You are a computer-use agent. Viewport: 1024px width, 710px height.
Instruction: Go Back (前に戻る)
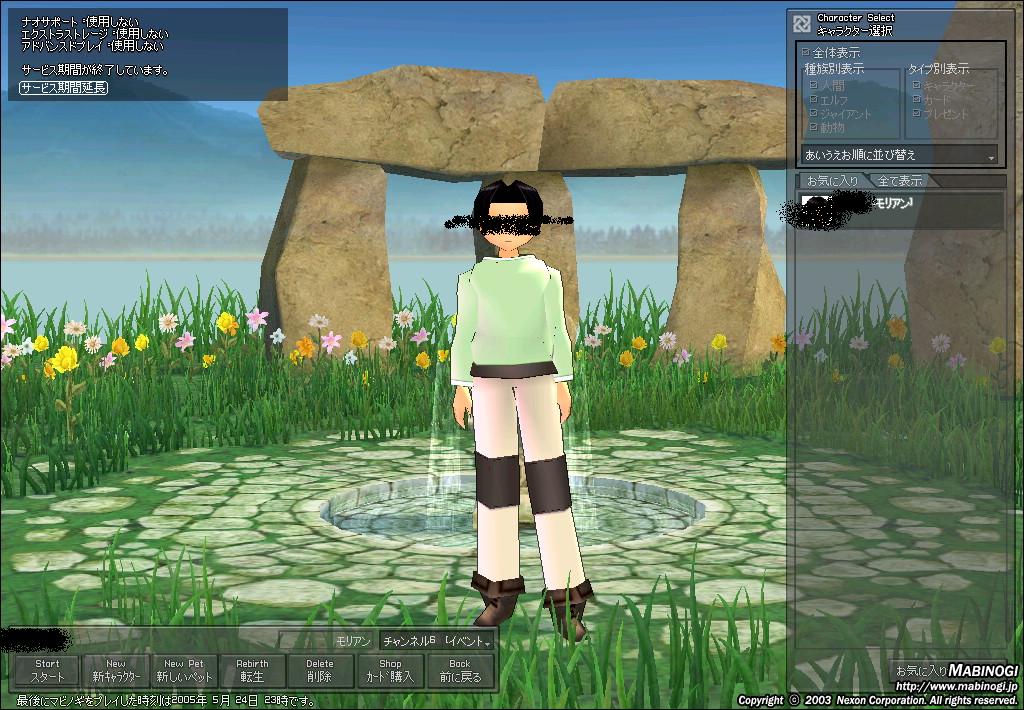pos(460,670)
